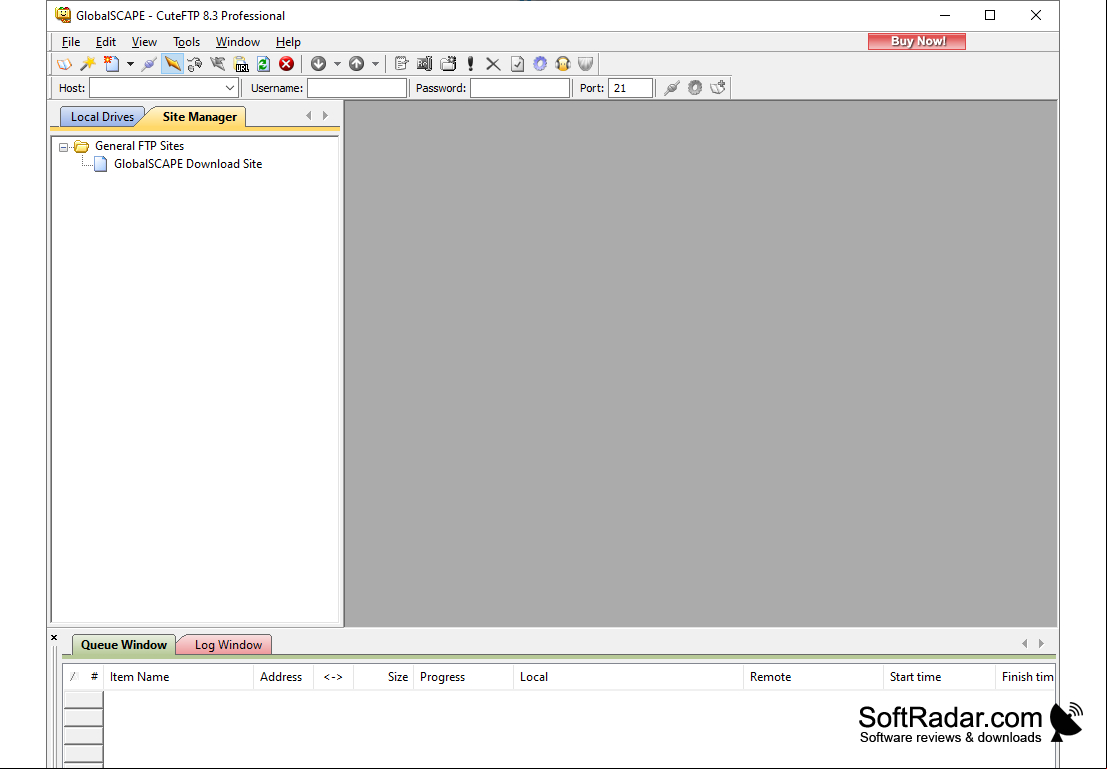Click the Upload arrow icon
1107x769 pixels.
click(357, 64)
